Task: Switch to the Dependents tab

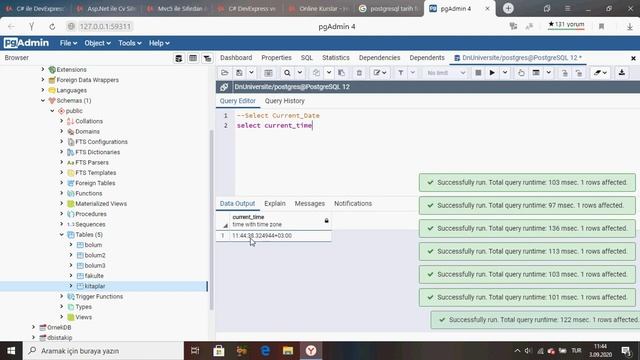Action: coord(427,58)
